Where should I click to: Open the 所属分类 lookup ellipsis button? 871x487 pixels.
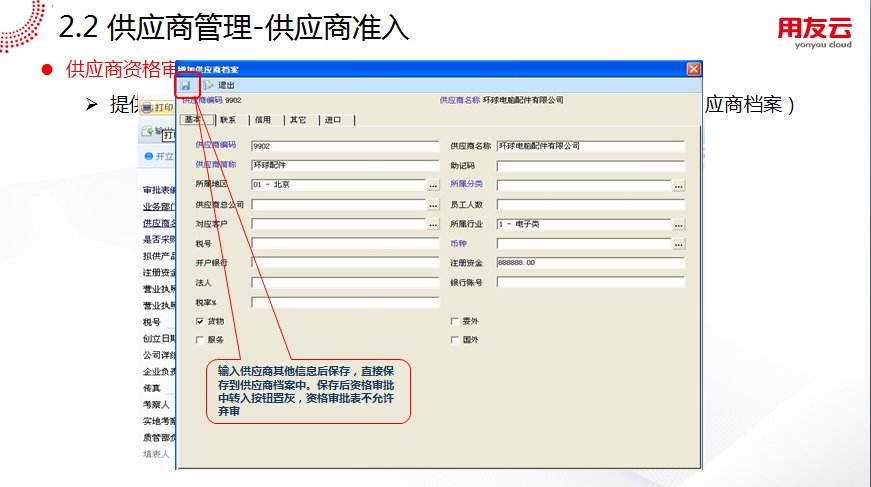coord(678,185)
